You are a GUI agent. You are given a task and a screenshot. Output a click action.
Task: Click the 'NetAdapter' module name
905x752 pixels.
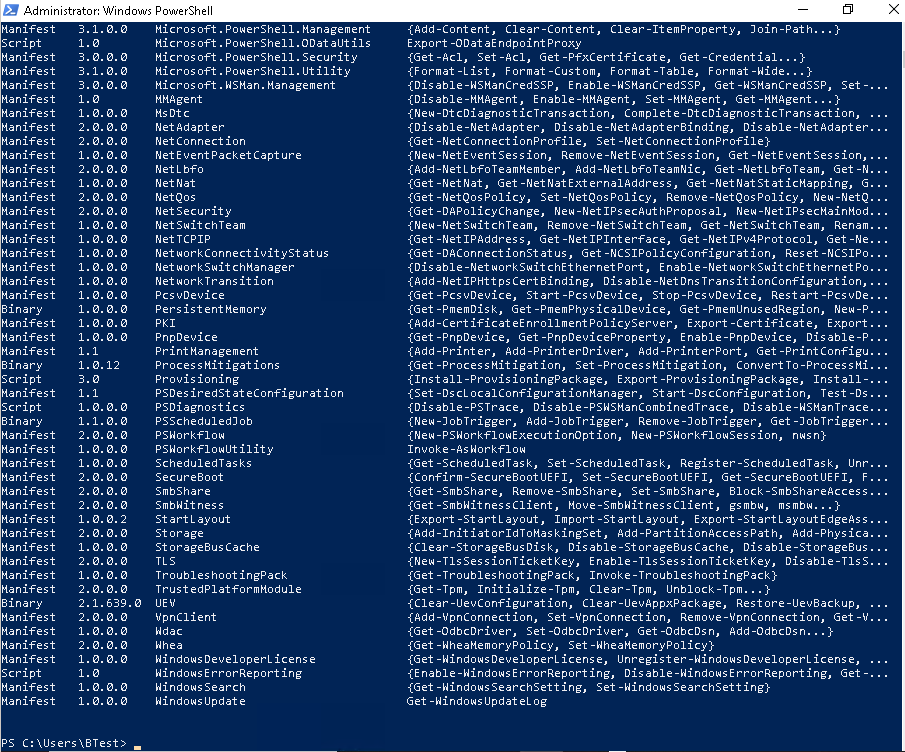(190, 128)
